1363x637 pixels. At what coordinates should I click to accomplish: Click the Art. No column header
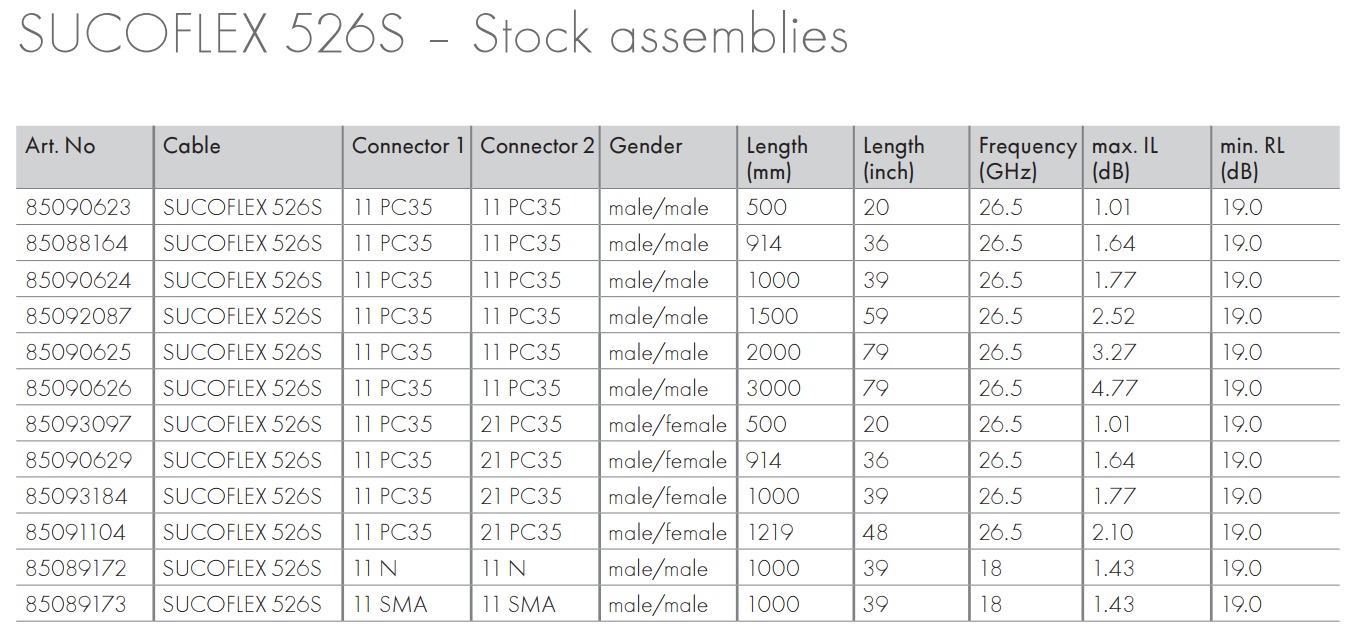pyautogui.click(x=60, y=146)
